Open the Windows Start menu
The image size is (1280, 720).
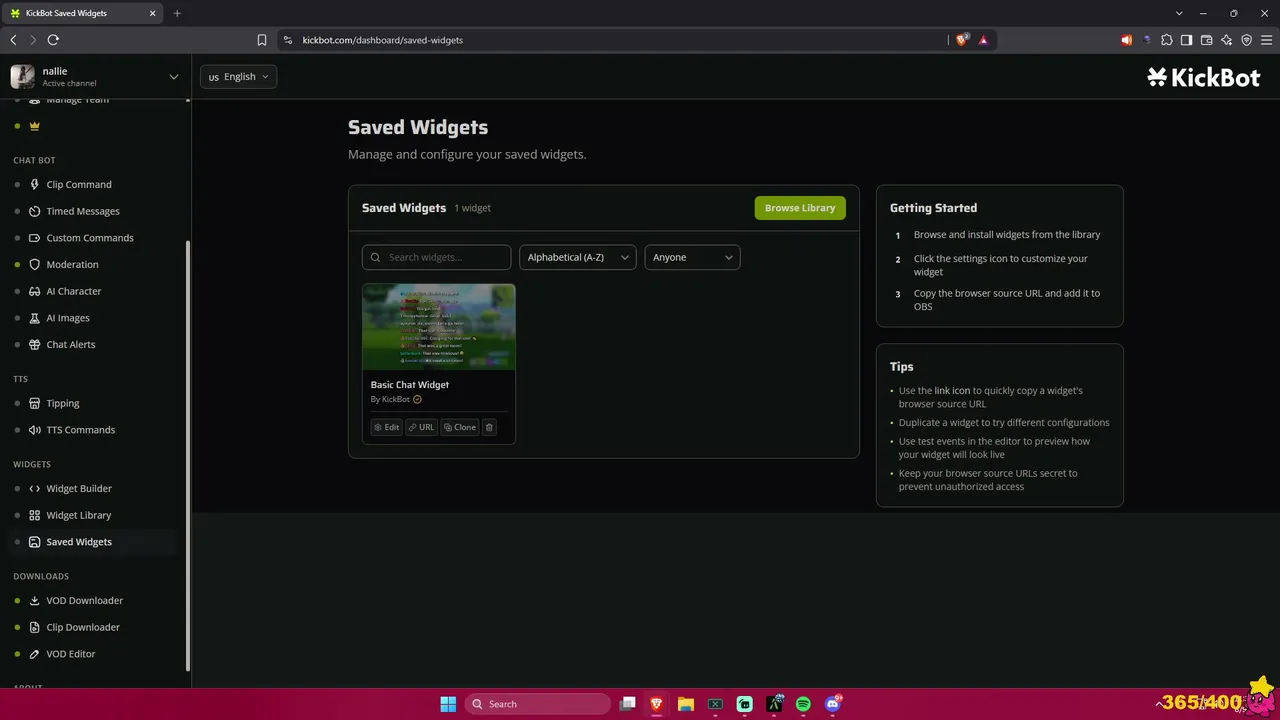pos(448,704)
